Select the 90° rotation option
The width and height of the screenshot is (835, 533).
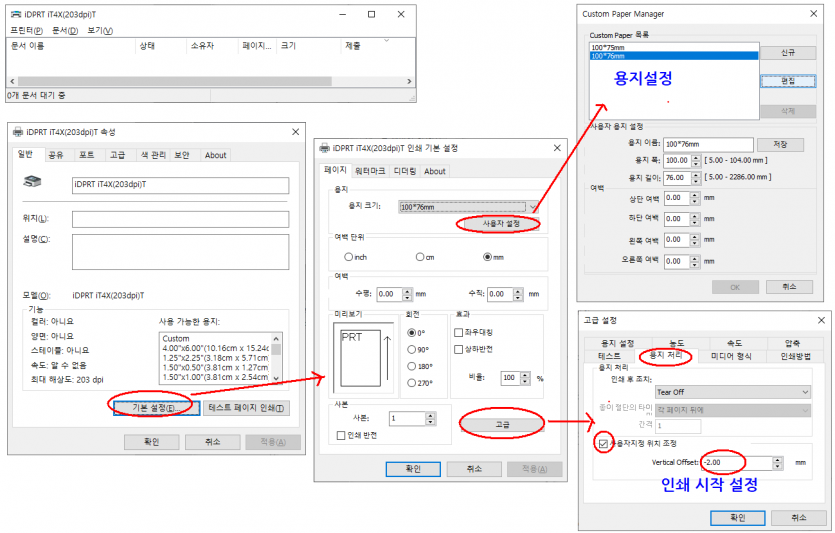pyautogui.click(x=412, y=350)
